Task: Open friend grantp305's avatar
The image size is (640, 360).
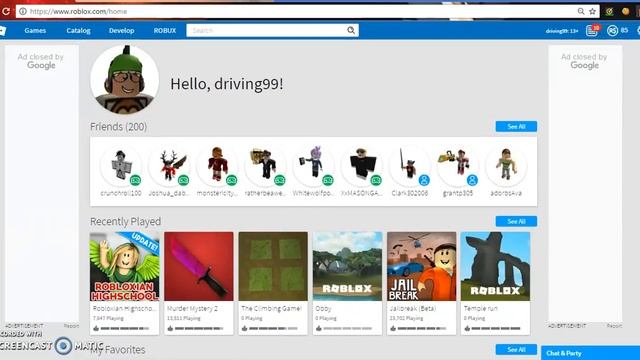Action: 458,166
